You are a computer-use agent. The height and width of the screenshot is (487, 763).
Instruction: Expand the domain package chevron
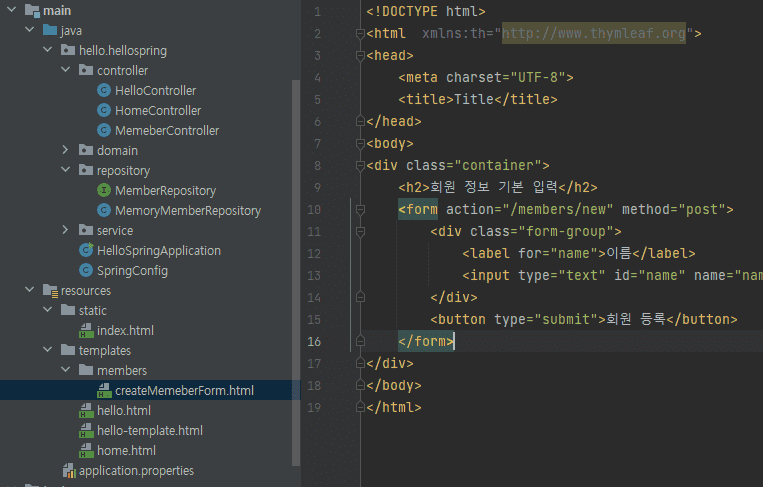[x=66, y=150]
